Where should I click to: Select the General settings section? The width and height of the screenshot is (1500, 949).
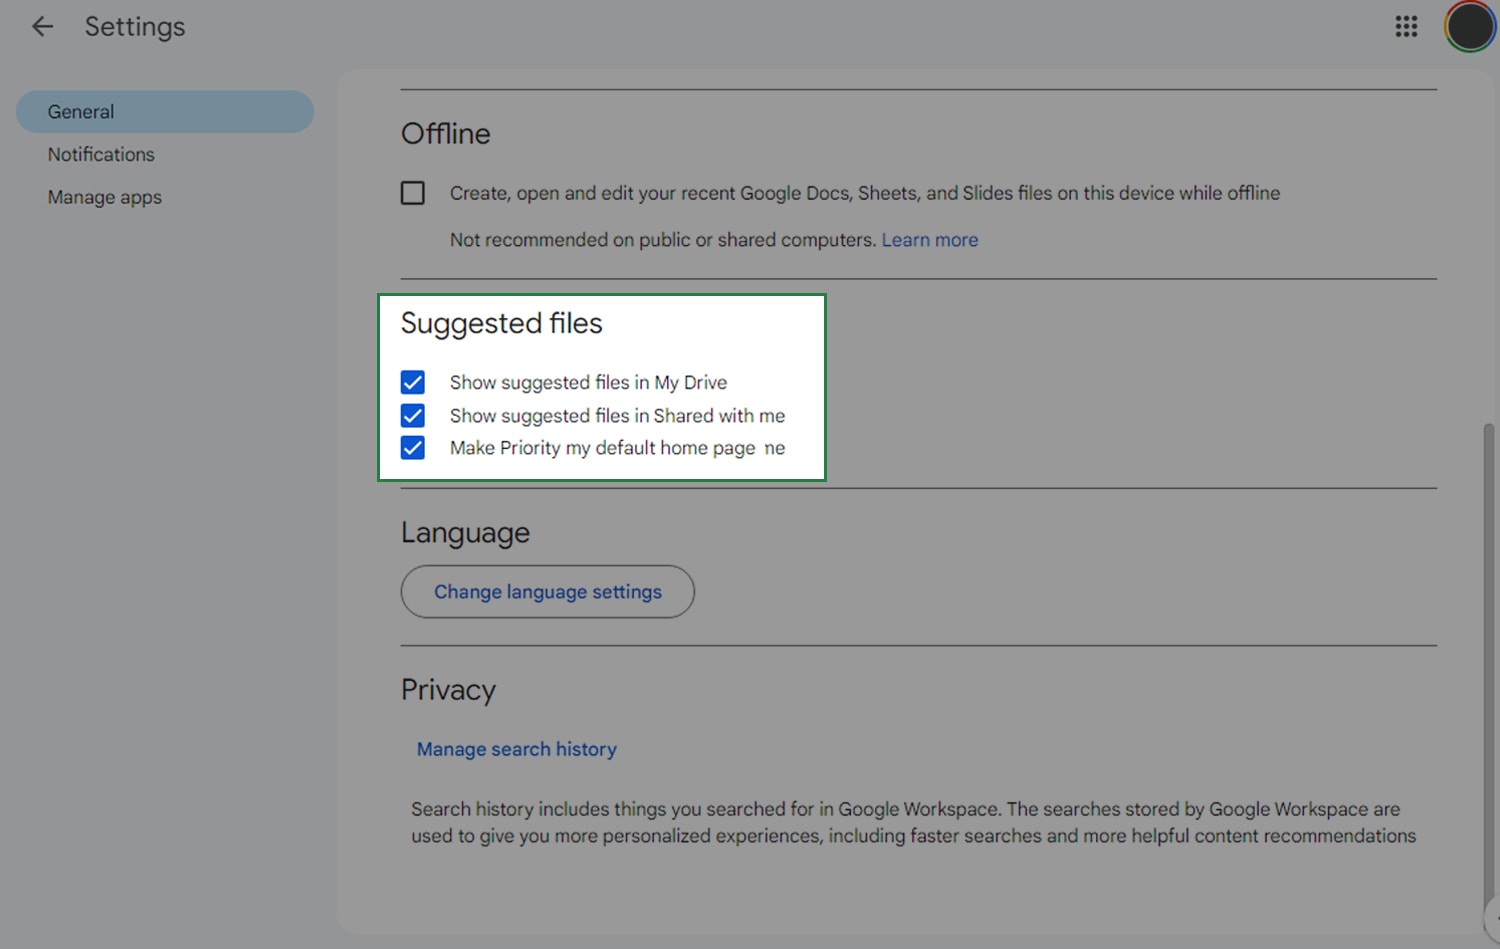[81, 111]
